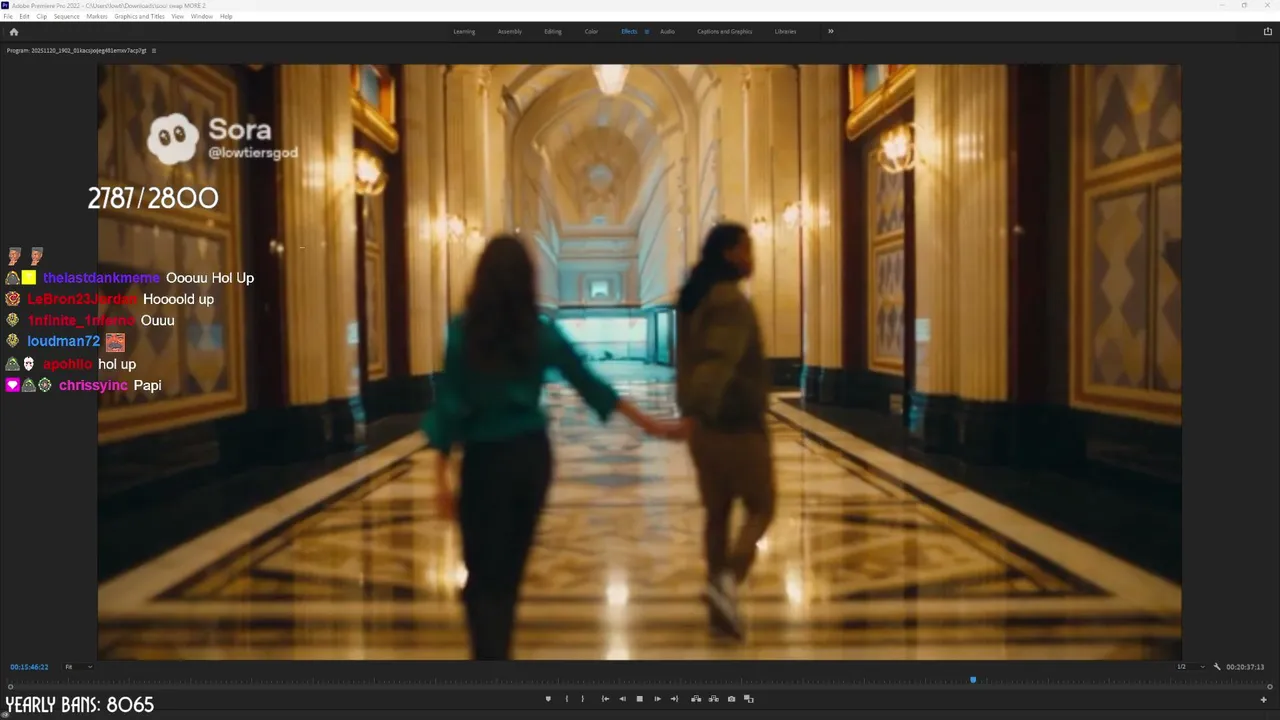The width and height of the screenshot is (1280, 720).
Task: Open the Button Editor plus icon
Action: pos(1263,700)
